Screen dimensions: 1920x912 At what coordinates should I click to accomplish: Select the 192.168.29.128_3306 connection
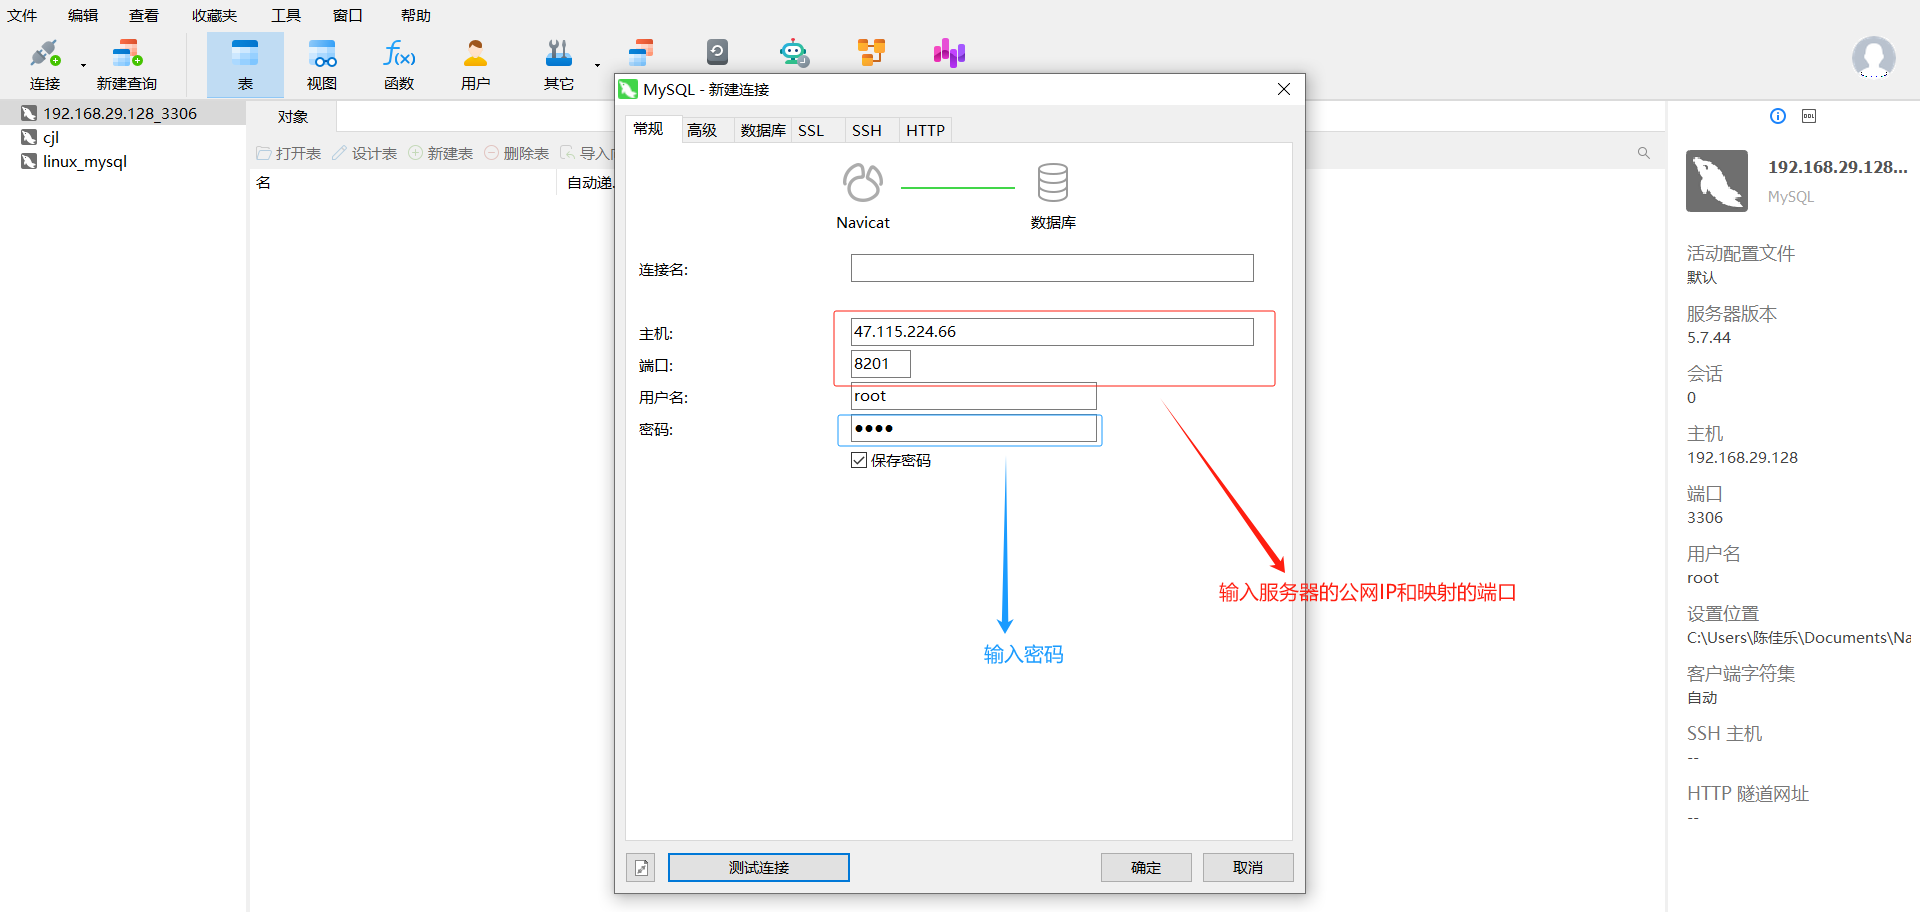pyautogui.click(x=122, y=113)
